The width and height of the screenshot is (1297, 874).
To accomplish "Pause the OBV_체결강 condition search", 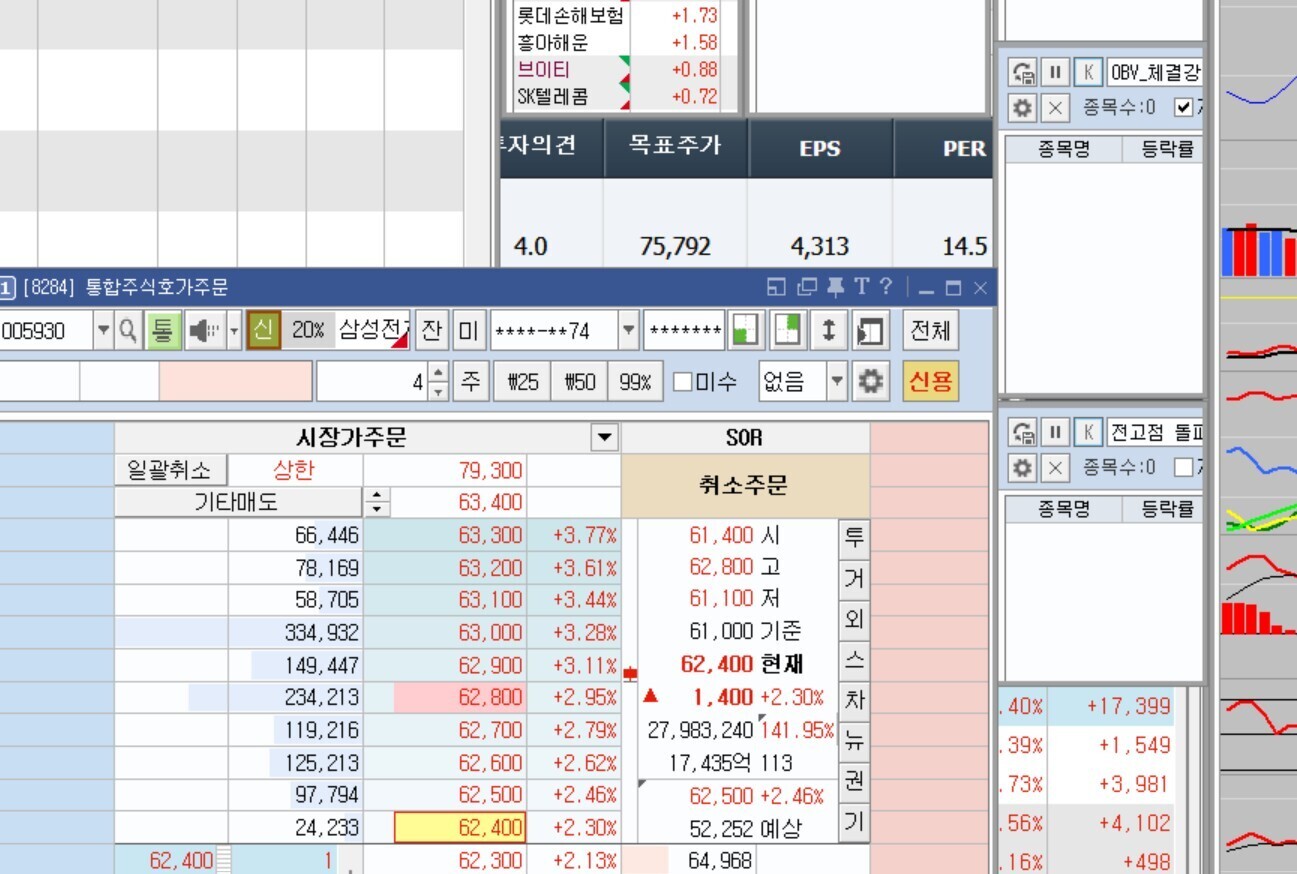I will [x=1055, y=73].
